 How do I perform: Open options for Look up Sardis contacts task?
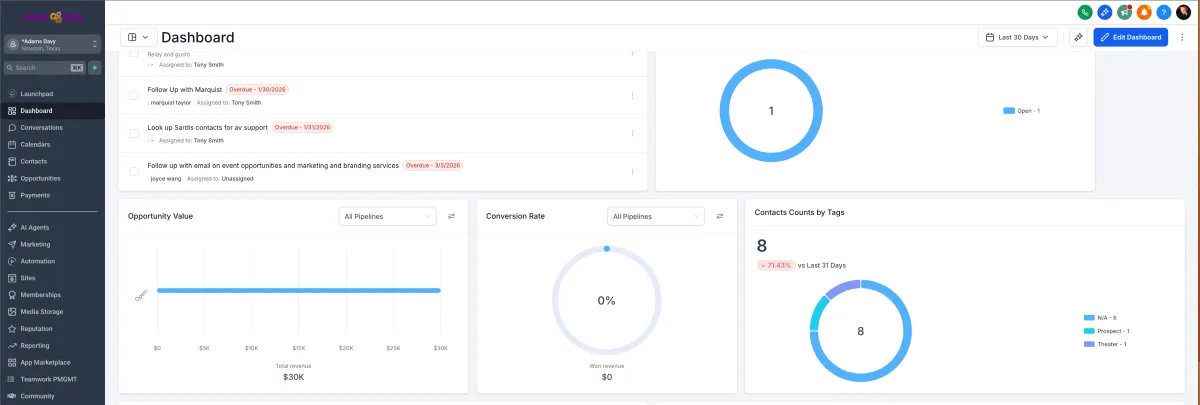[x=633, y=134]
